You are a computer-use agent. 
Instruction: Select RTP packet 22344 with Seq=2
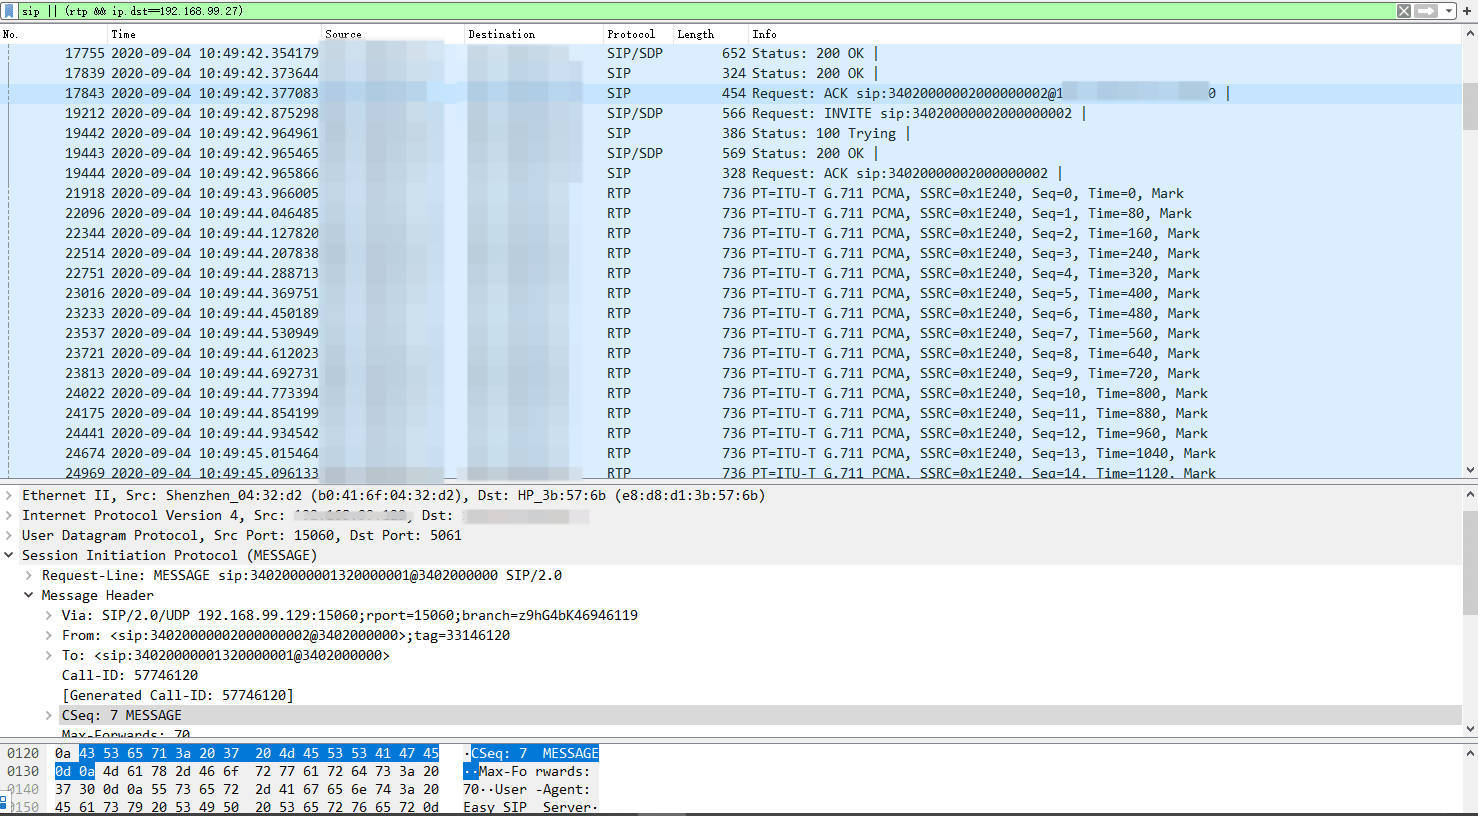click(730, 233)
